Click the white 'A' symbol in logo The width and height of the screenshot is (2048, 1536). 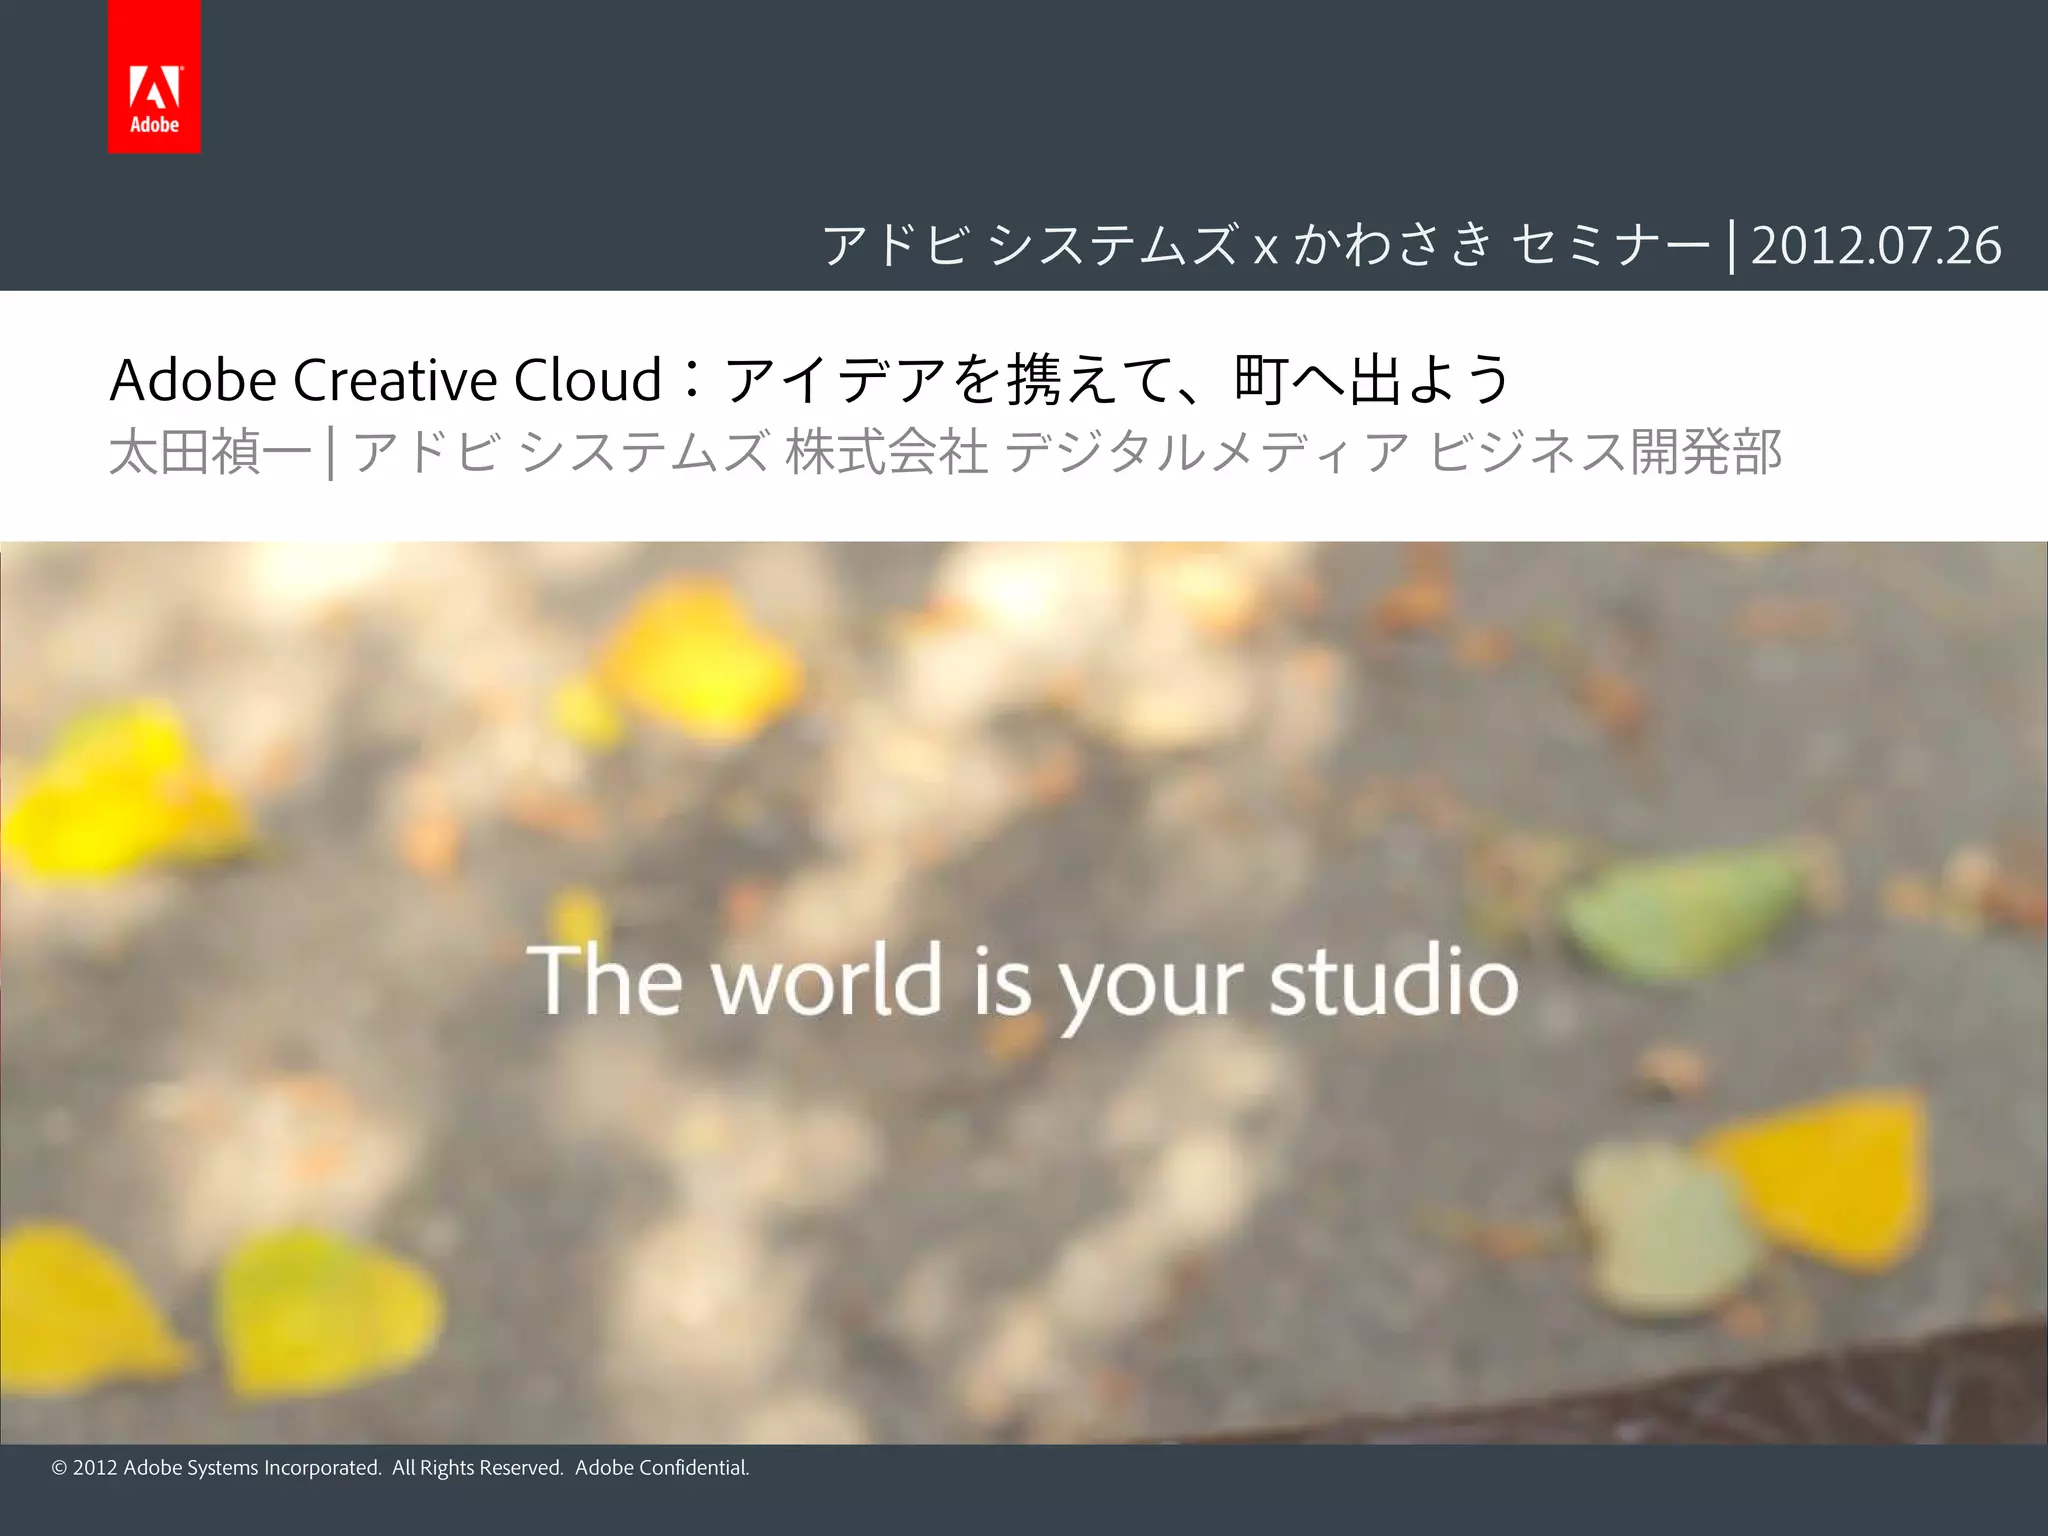coord(155,87)
